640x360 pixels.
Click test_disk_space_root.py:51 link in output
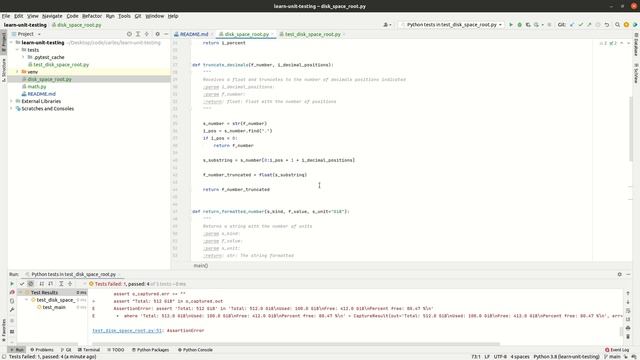[x=127, y=331]
